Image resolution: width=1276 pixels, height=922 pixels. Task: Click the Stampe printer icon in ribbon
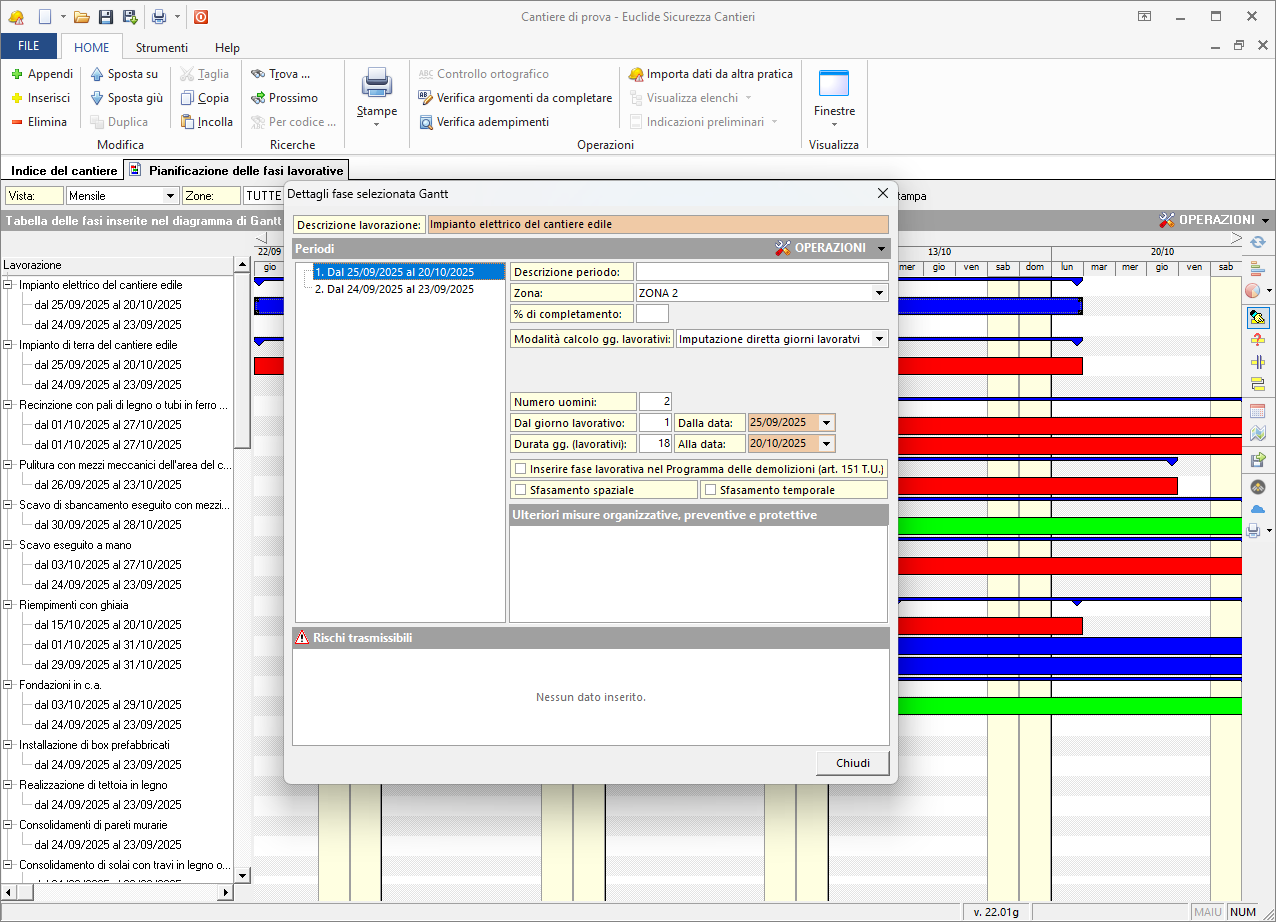[377, 84]
